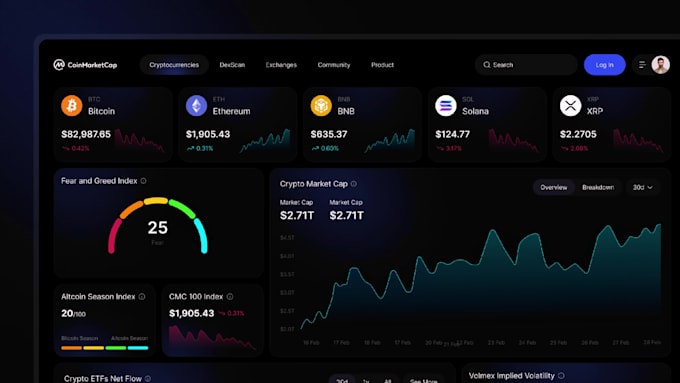
Task: Click the BNB sparkline chart
Action: [x=389, y=141]
